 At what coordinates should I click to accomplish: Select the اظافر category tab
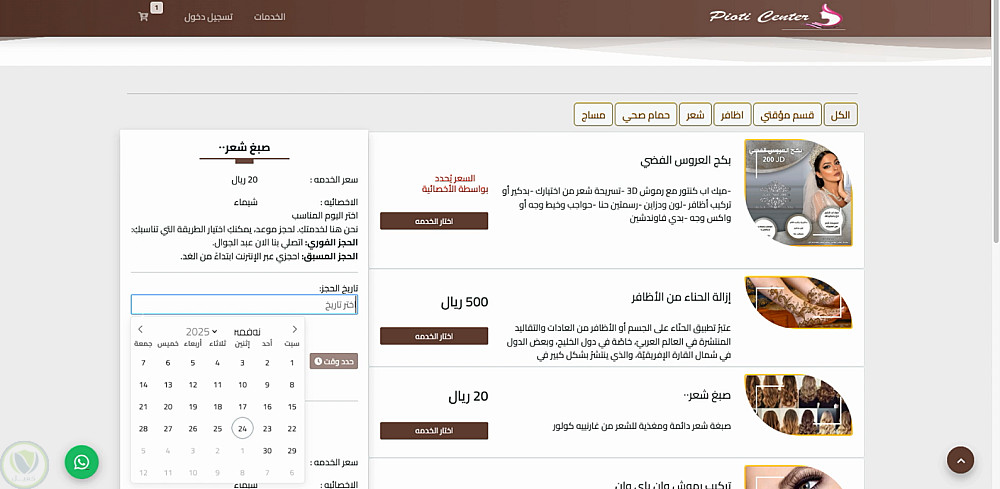(x=732, y=115)
